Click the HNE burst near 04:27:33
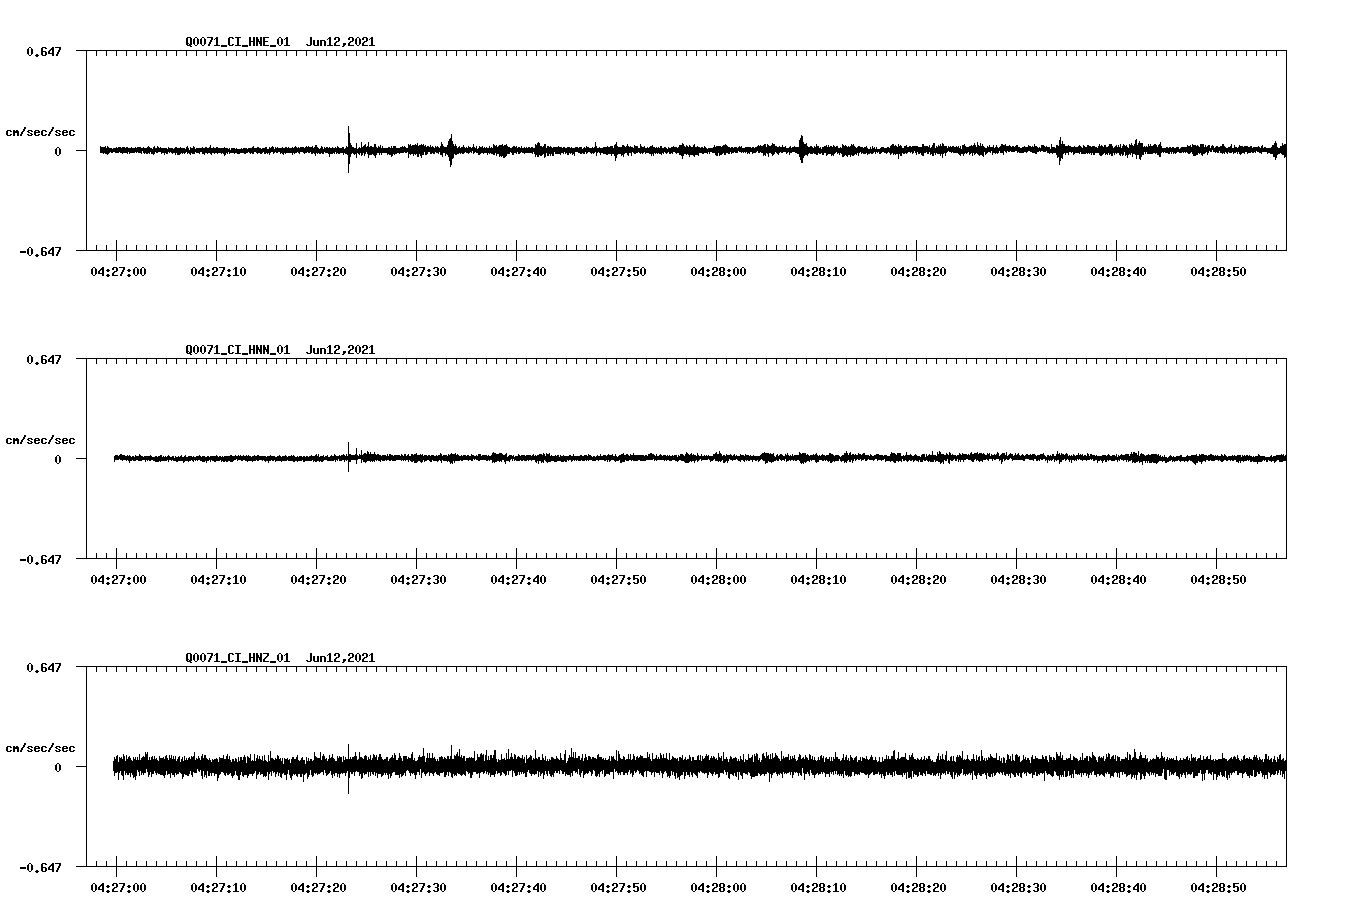1358x924 pixels. tap(451, 150)
